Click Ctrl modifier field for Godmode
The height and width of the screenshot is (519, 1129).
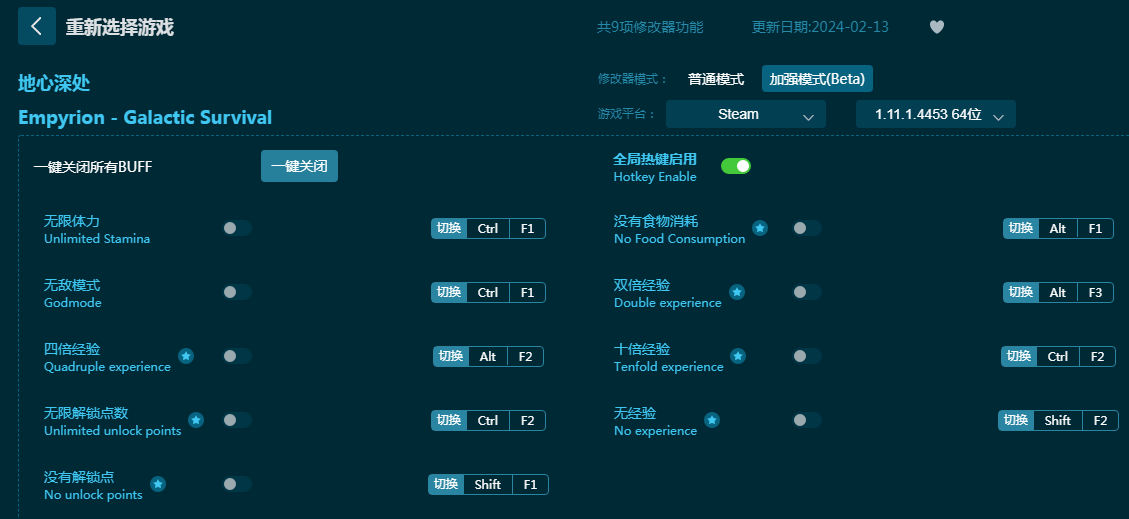[x=487, y=293]
